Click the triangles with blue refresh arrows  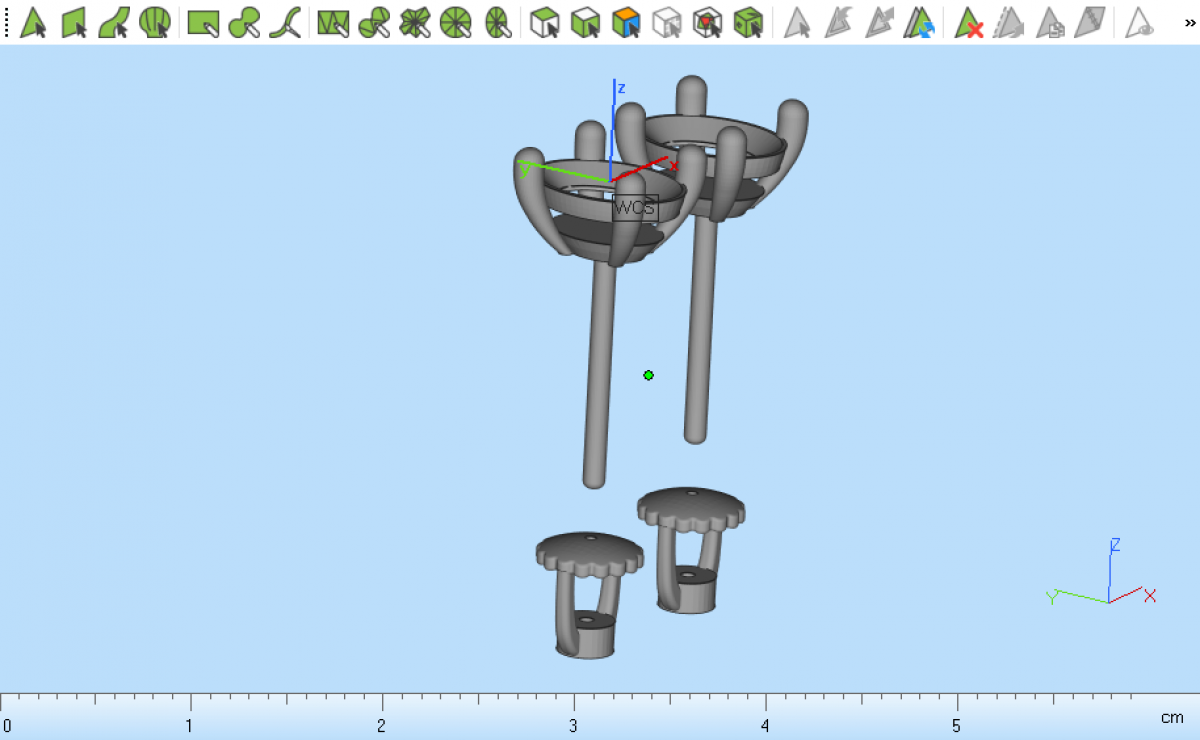[x=920, y=22]
